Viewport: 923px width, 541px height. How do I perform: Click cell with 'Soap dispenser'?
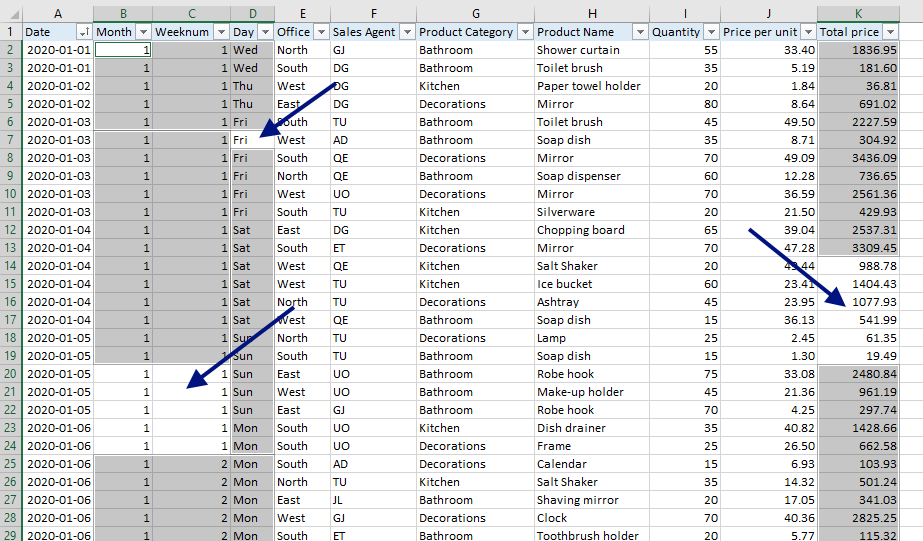[592, 176]
